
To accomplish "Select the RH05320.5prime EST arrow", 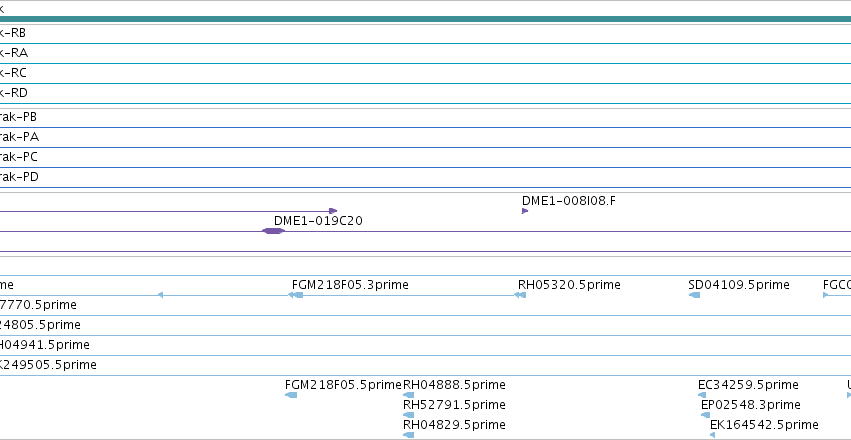I will tap(520, 295).
